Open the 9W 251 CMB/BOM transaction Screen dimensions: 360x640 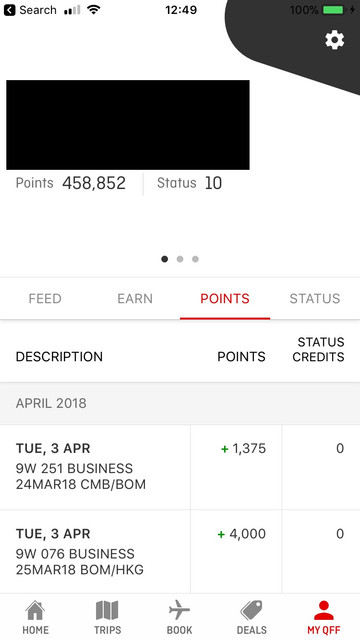[180, 467]
